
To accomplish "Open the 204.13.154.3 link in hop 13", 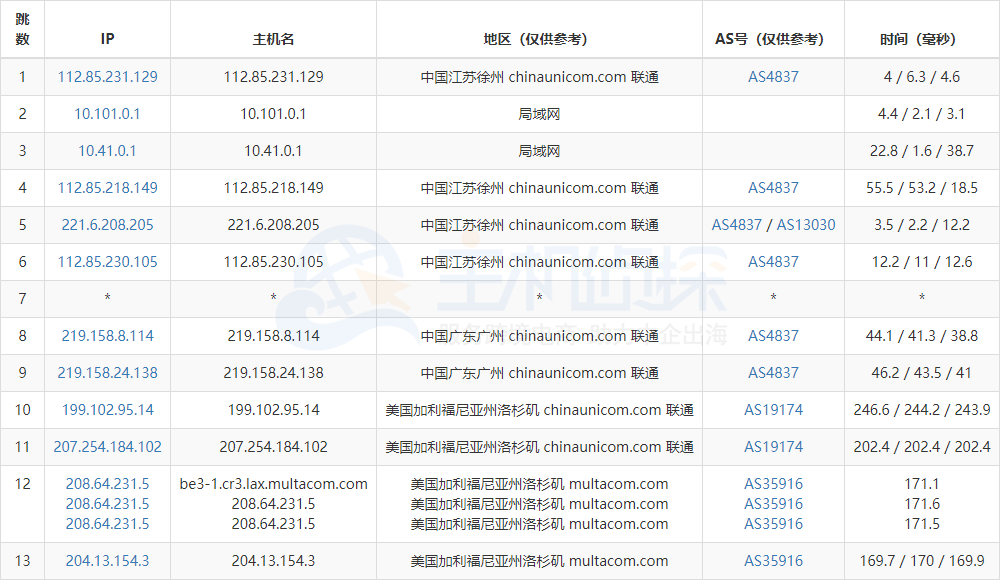I will (106, 560).
